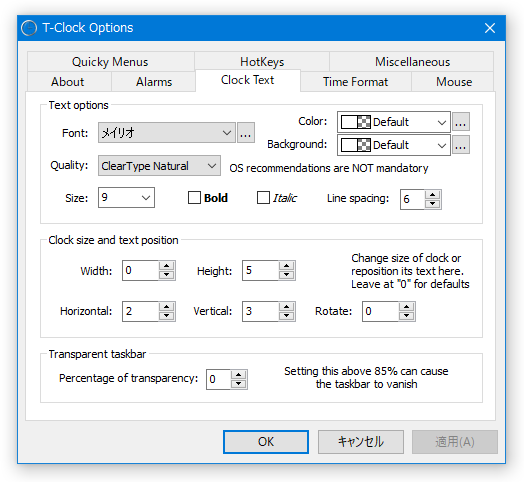Viewport: 524px width, 482px height.
Task: Open the Color Default dropdown
Action: coord(394,122)
